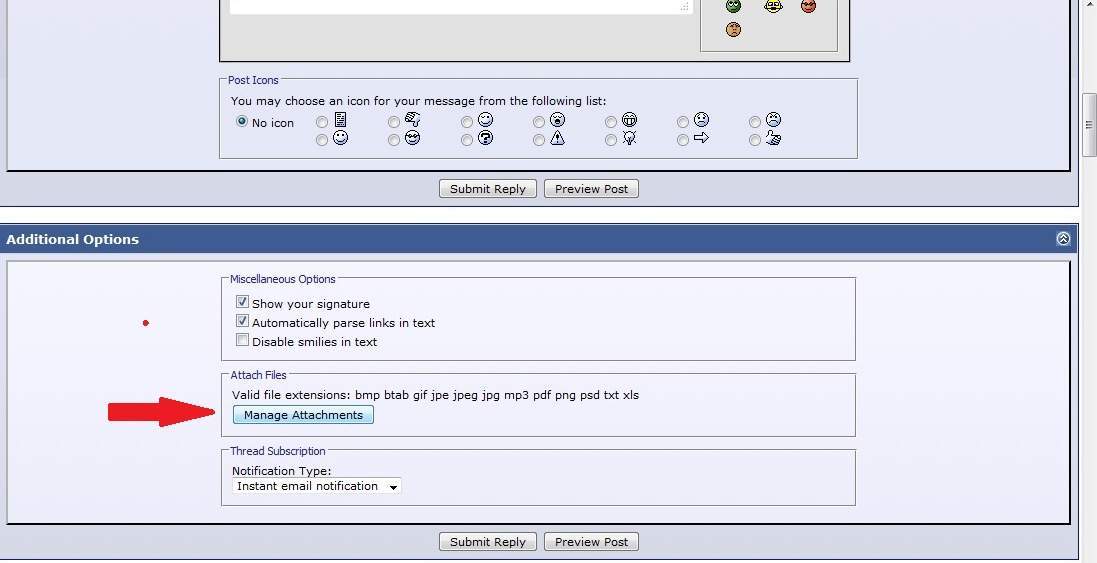This screenshot has height=563, width=1097.
Task: Click the thumbs-up post icon image
Action: pos(773,138)
